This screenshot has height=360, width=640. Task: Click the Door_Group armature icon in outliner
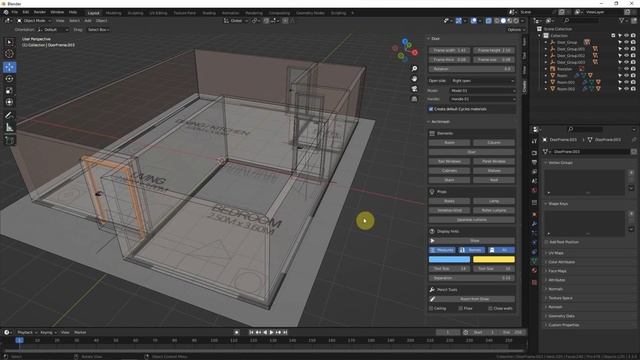(553, 42)
